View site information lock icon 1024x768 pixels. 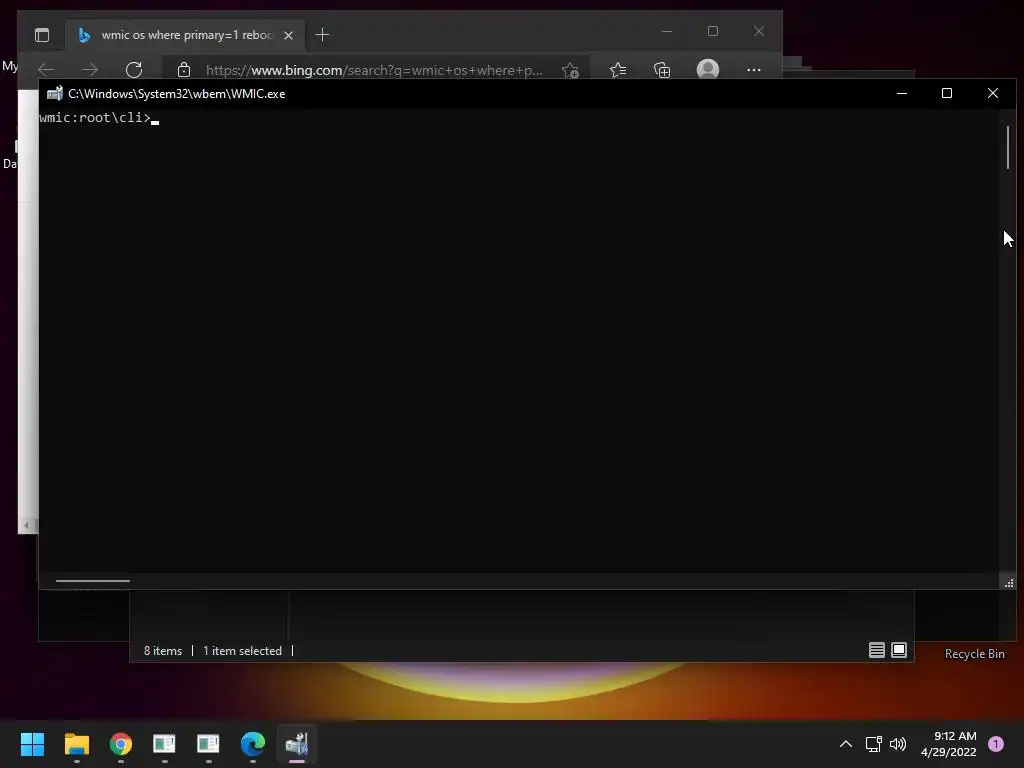184,69
